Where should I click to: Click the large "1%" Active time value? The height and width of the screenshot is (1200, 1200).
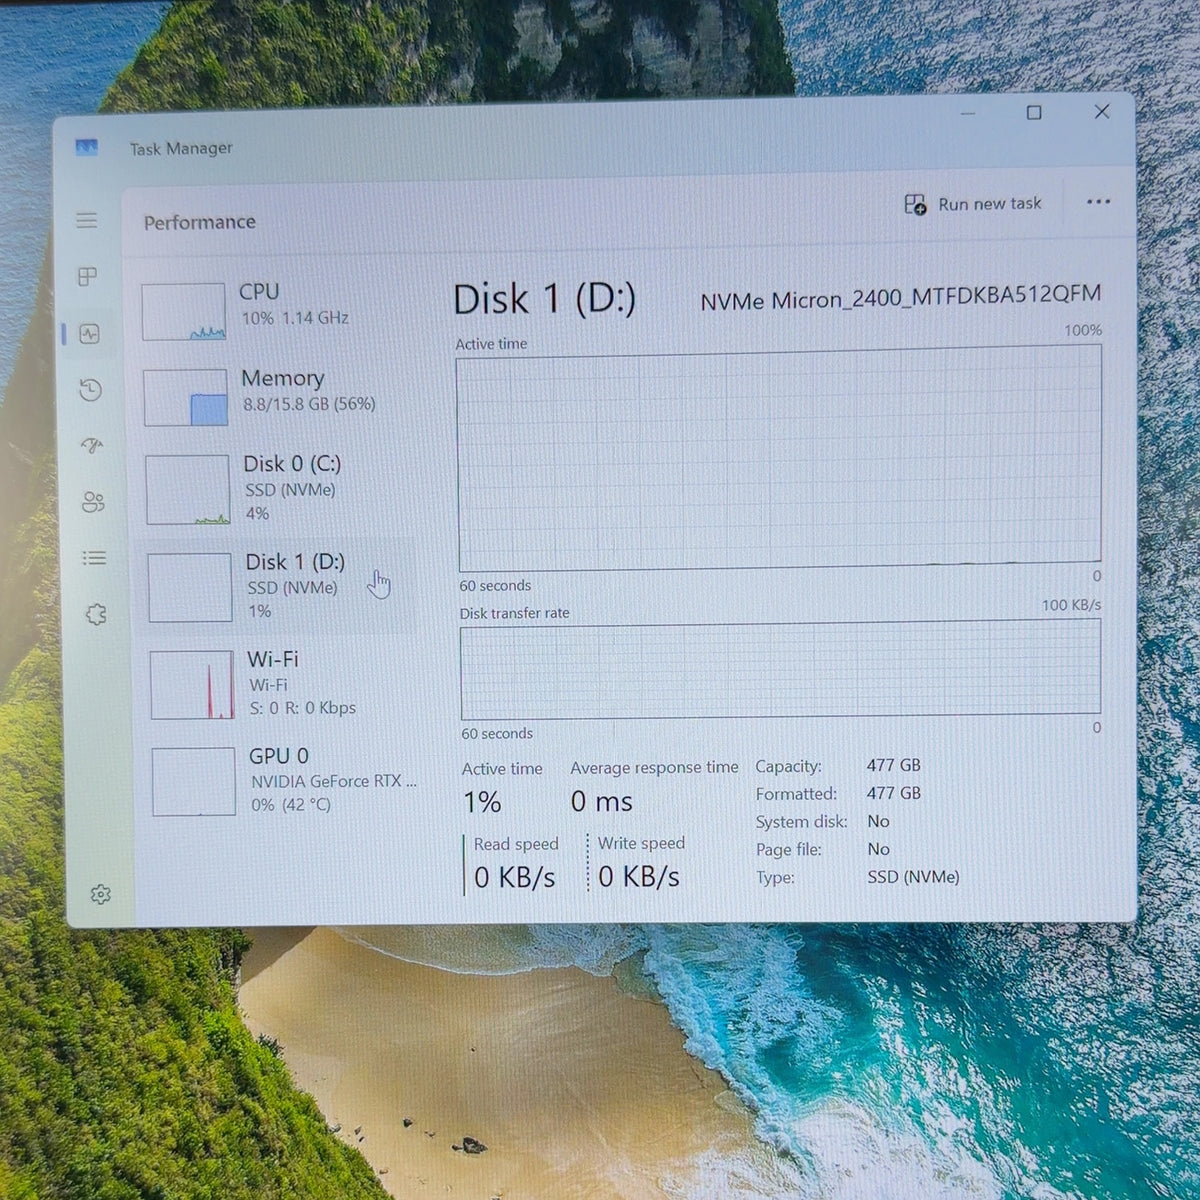click(482, 802)
